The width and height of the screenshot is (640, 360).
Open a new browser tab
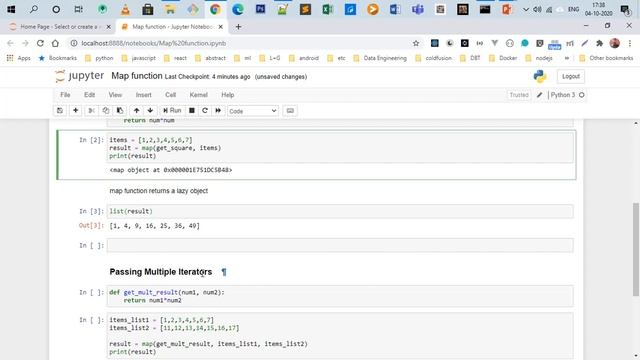point(238,27)
